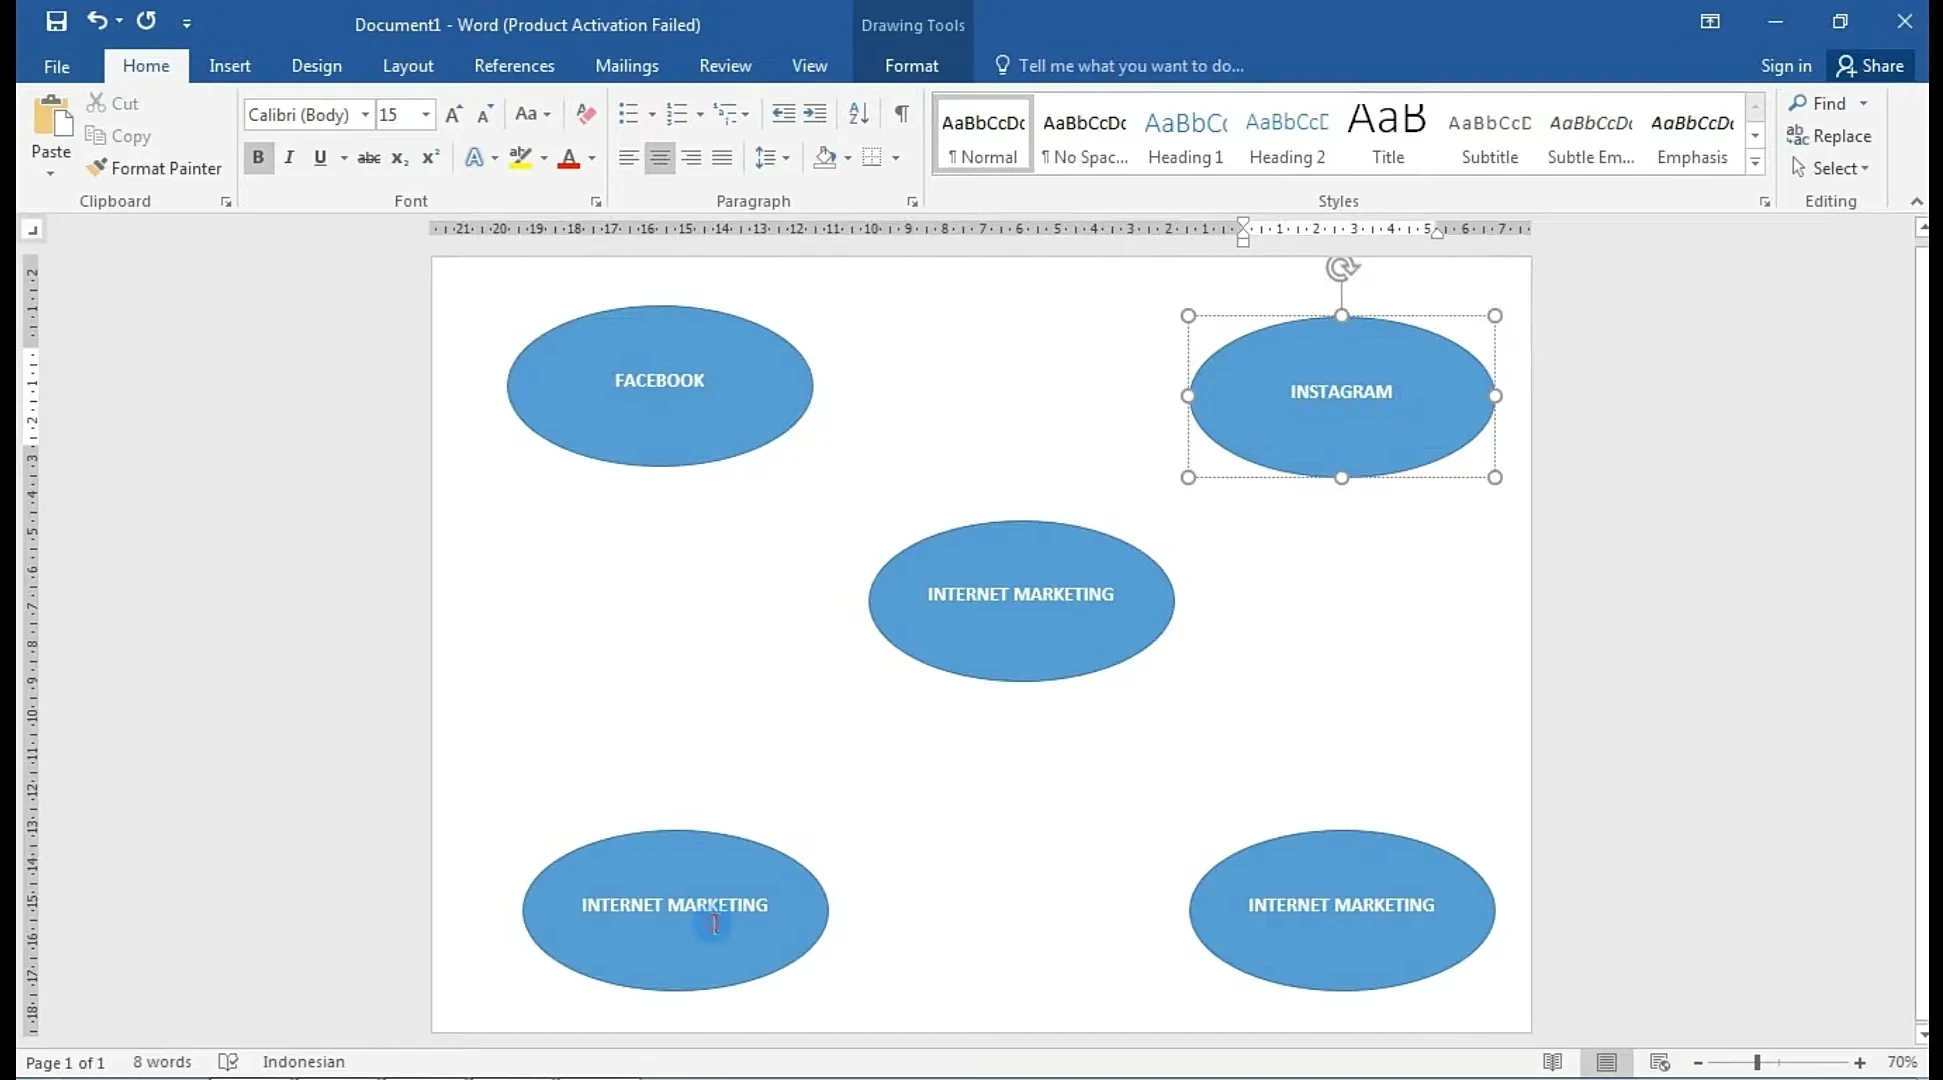Open the Font size dropdown
1943x1080 pixels.
(x=426, y=113)
